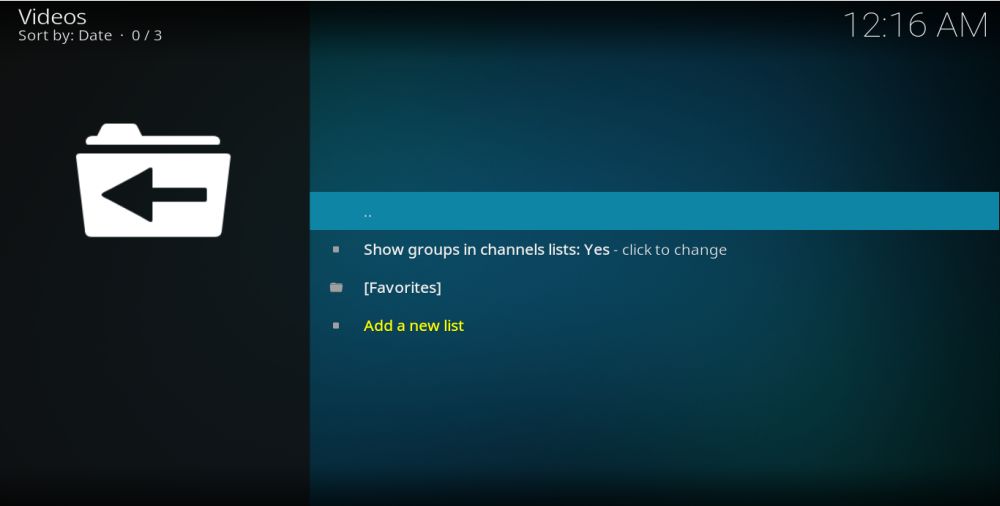Viewport: 1000px width, 506px height.
Task: Click the large back-arrow folder icon
Action: coord(153,181)
